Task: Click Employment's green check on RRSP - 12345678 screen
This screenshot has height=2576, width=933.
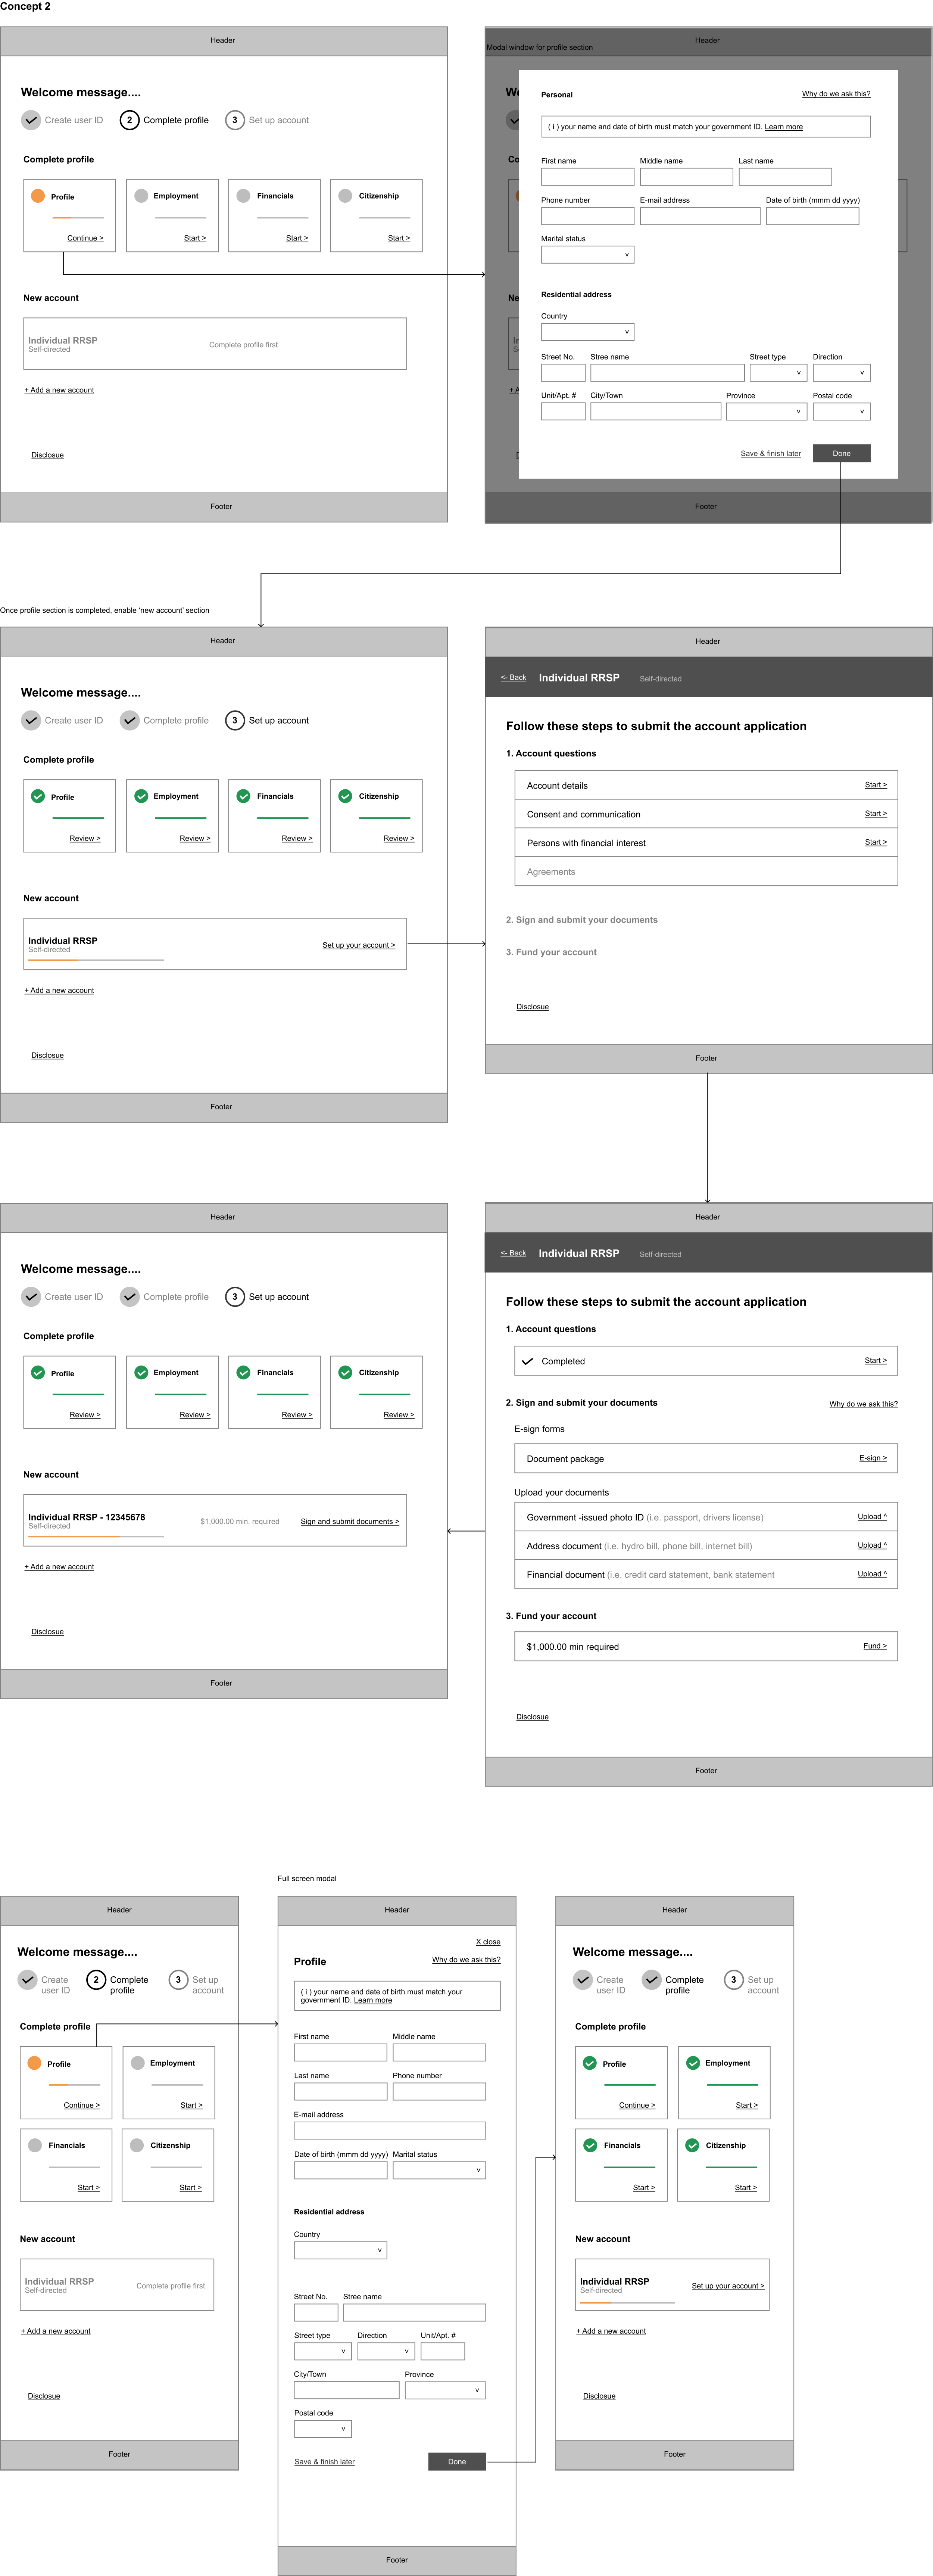Action: (141, 1373)
